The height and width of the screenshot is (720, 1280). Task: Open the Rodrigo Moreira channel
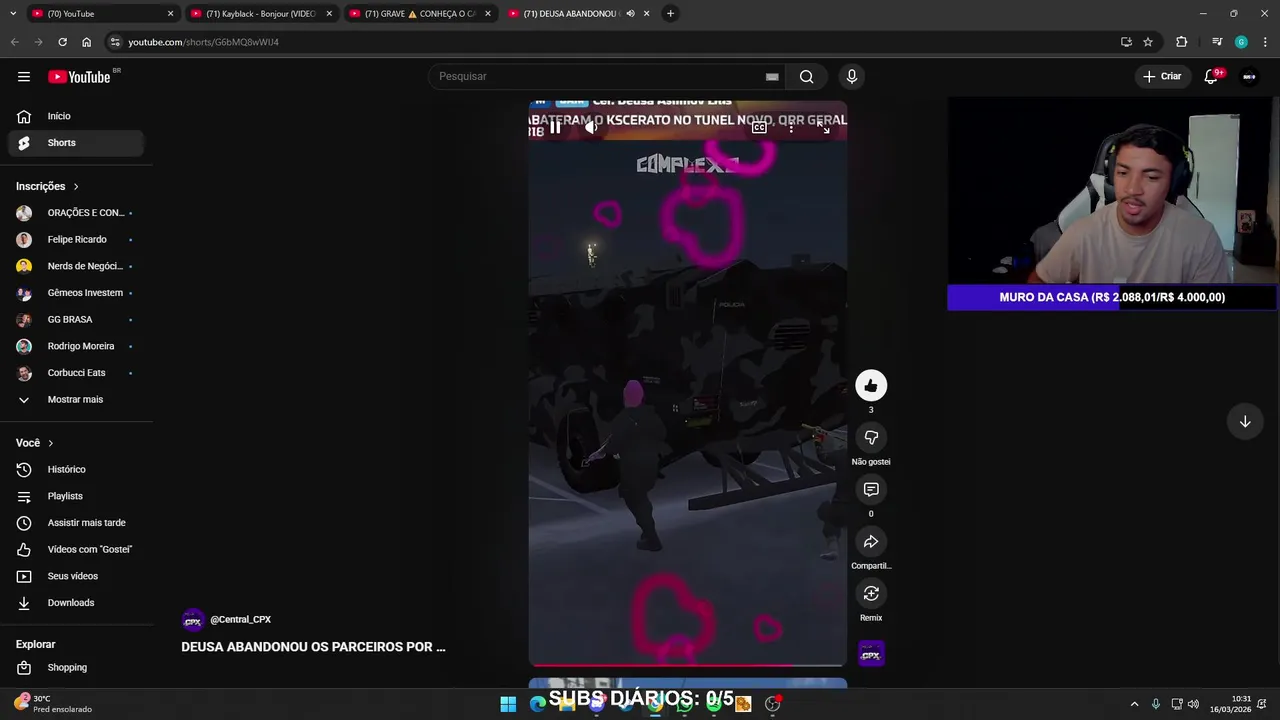click(x=76, y=346)
